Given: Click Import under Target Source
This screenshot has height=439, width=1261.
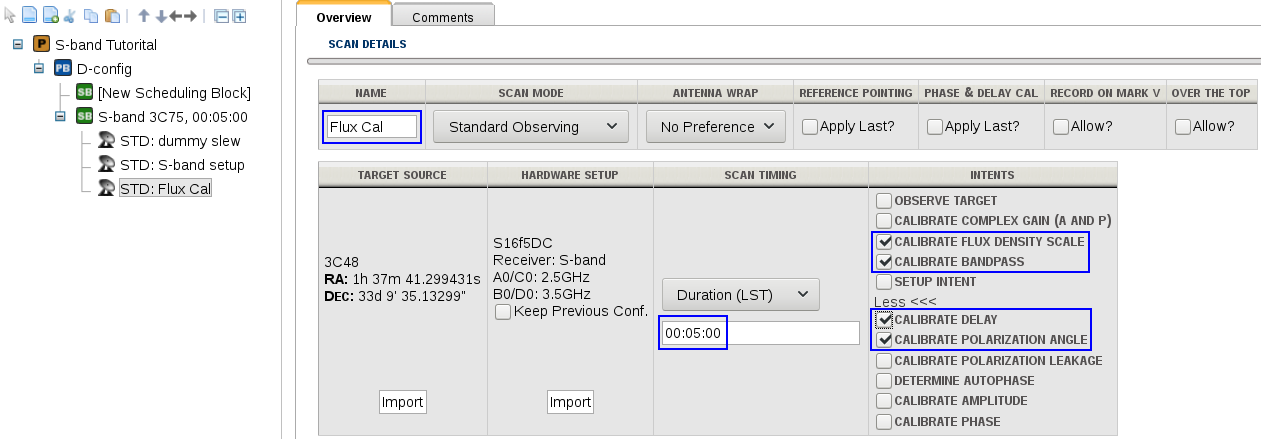Looking at the screenshot, I should pyautogui.click(x=402, y=402).
